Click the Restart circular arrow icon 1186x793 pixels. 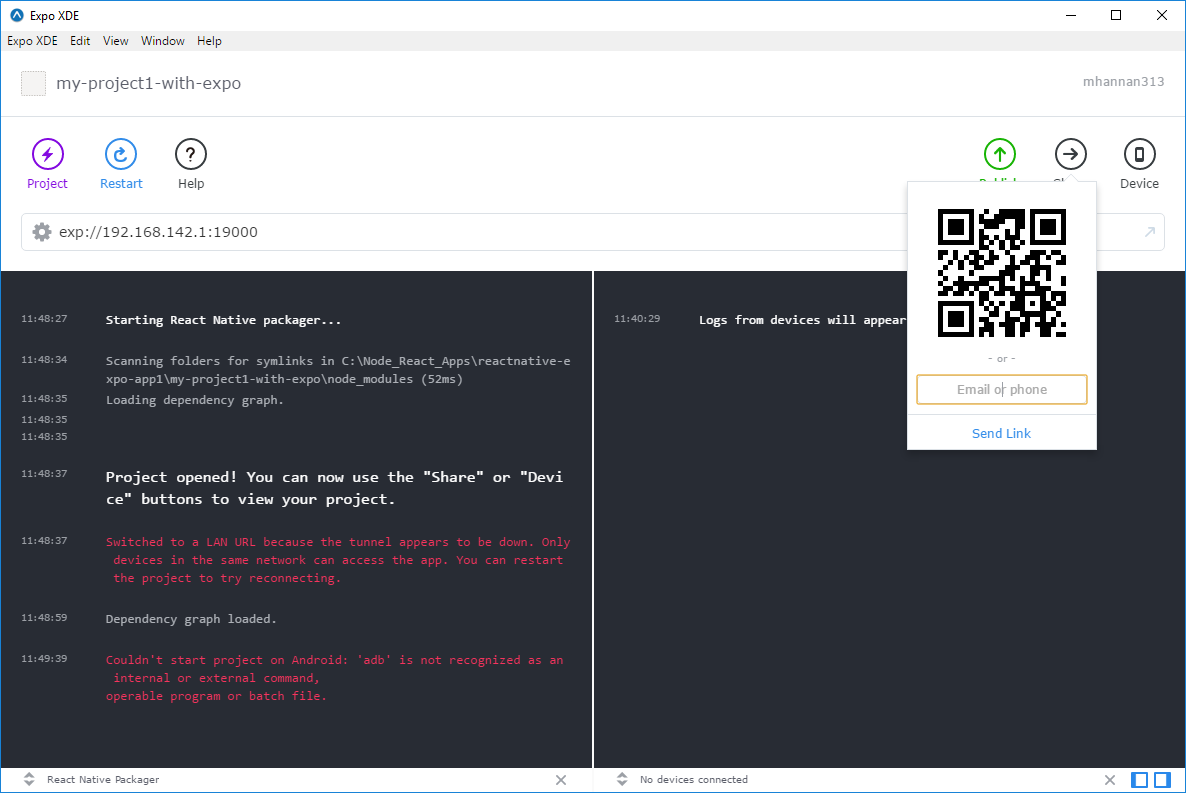click(x=120, y=154)
